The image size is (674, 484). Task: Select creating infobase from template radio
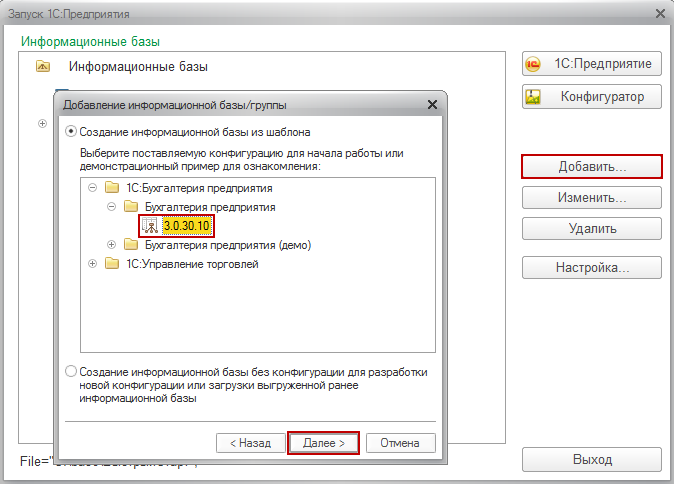point(70,132)
